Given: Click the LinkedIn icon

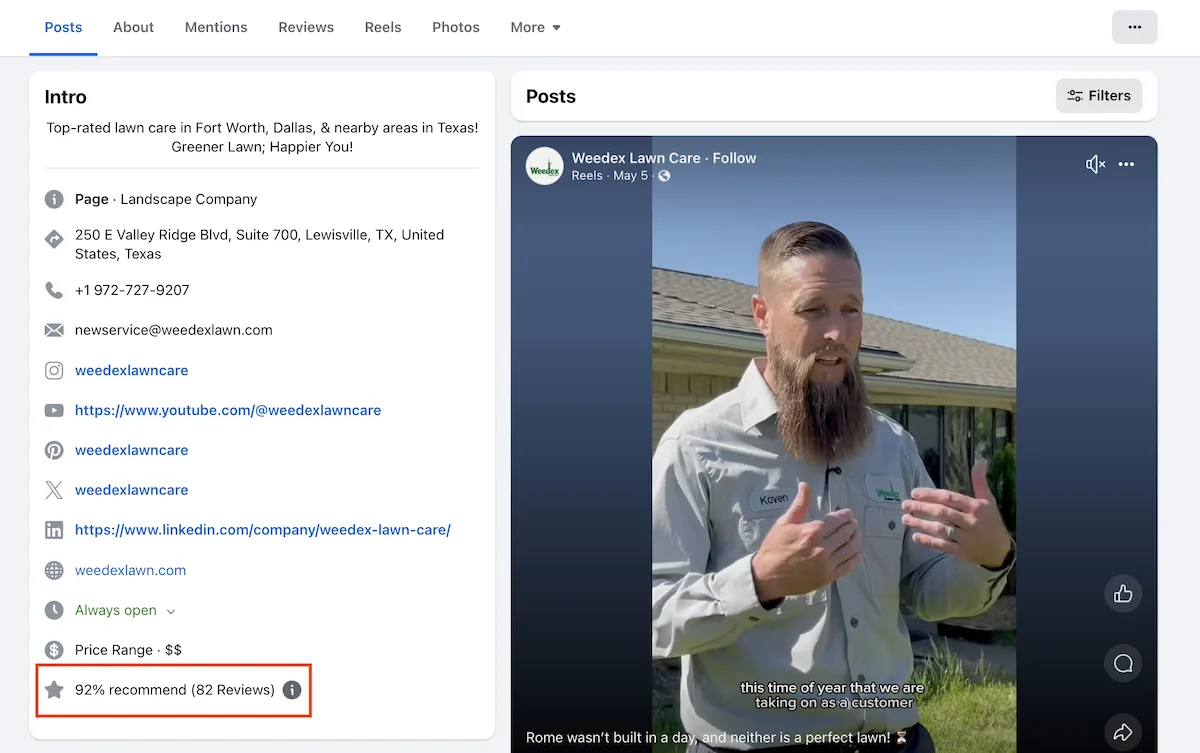Looking at the screenshot, I should pos(54,530).
